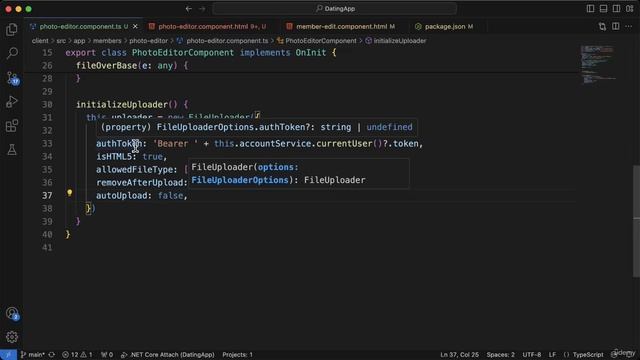Select 'src' in the breadcrumb path
Image resolution: width=640 pixels, height=360 pixels.
pyautogui.click(x=61, y=41)
